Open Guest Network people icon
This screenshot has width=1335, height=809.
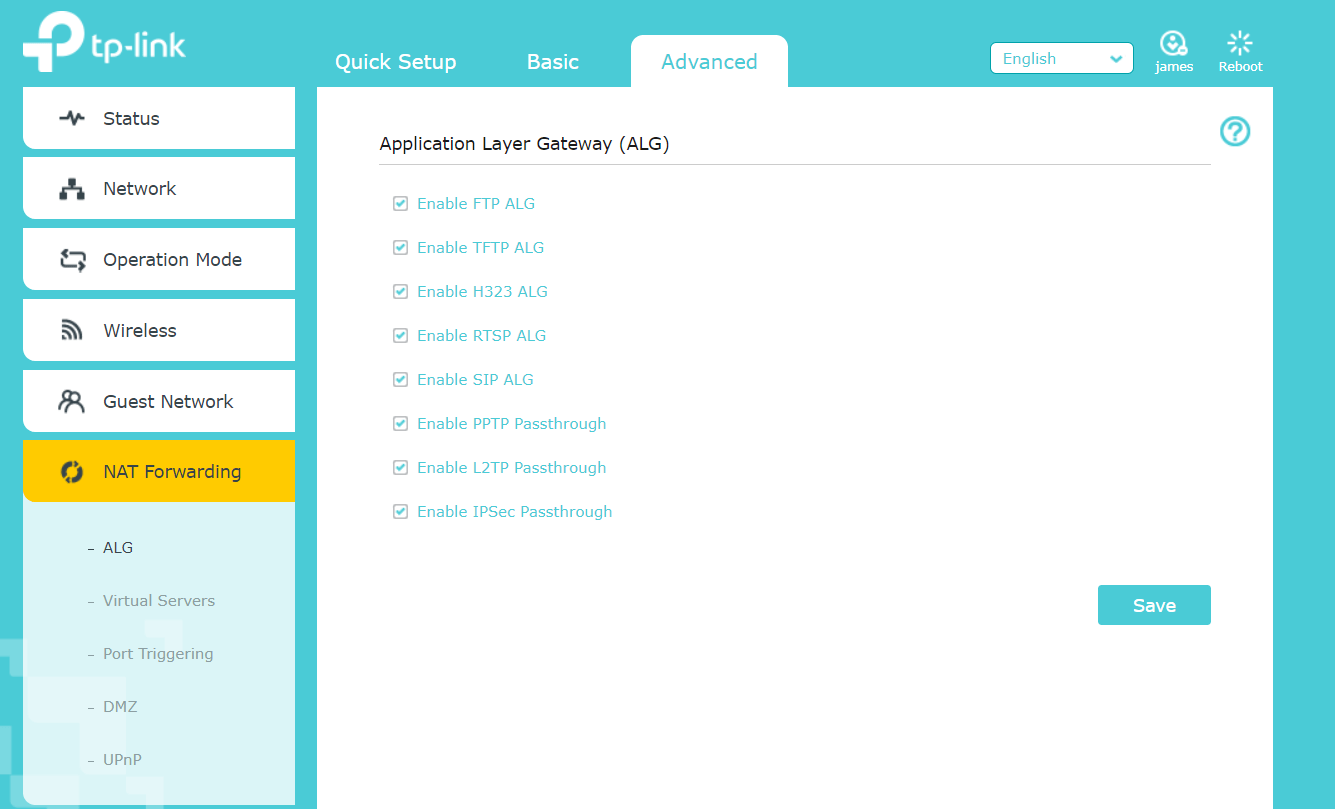pos(72,402)
